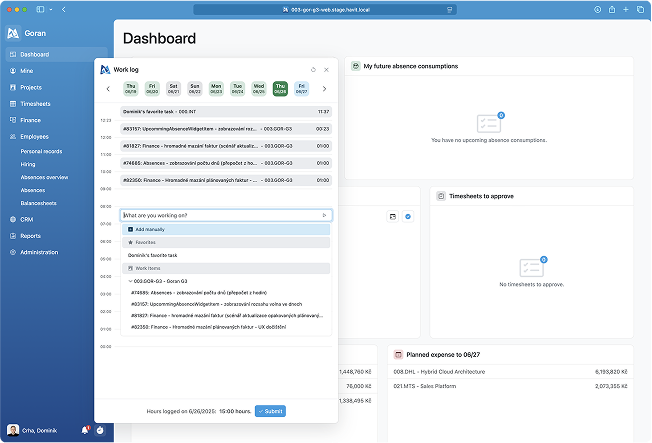Toggle the browser sidebar button
This screenshot has height=443, width=652.
click(40, 10)
